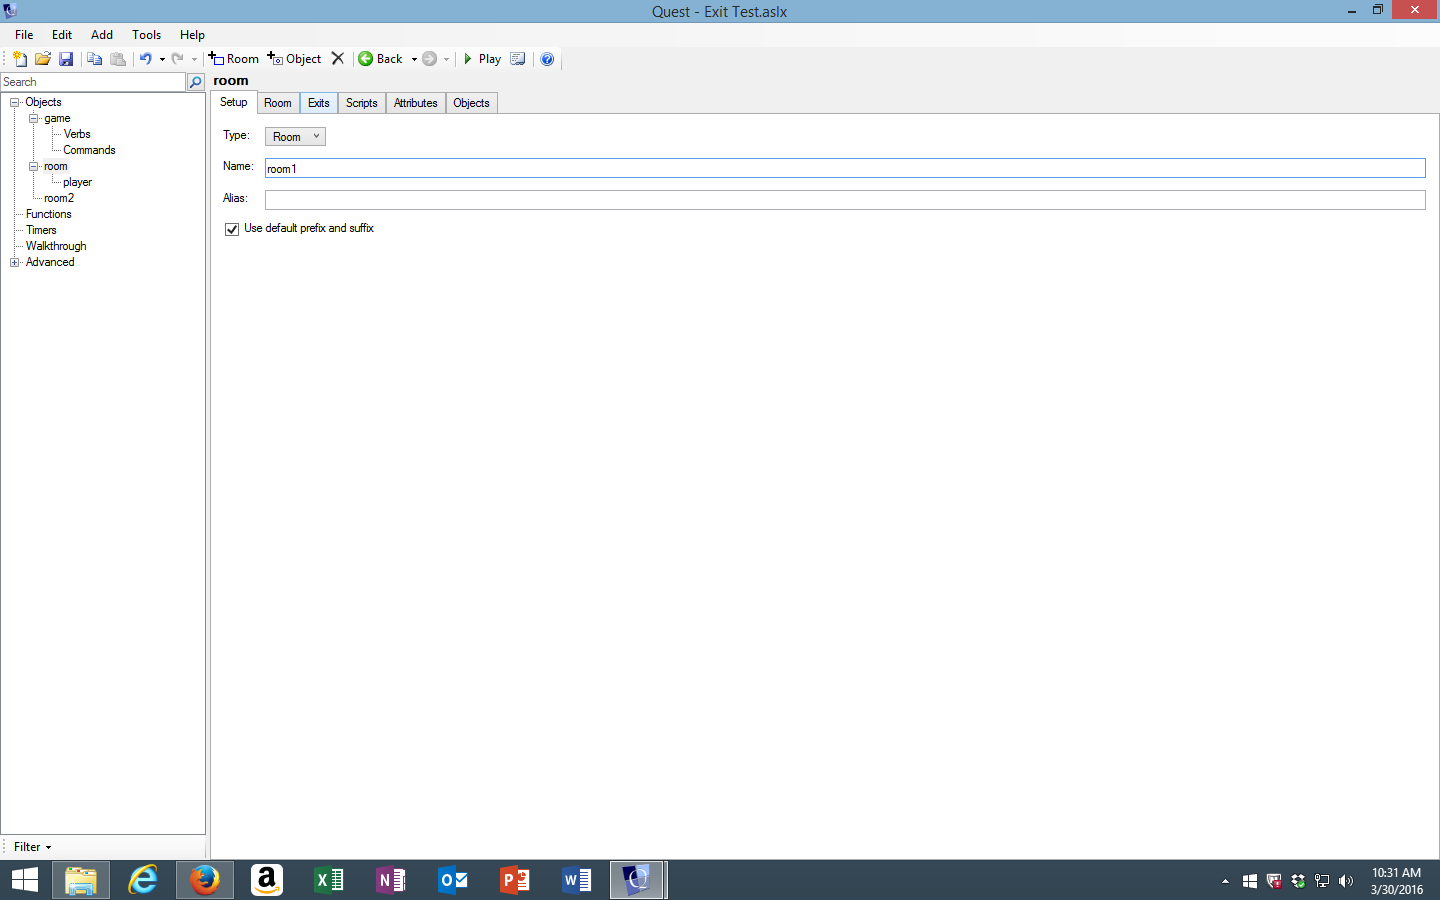
Task: Open the Tools menu
Action: [x=146, y=34]
